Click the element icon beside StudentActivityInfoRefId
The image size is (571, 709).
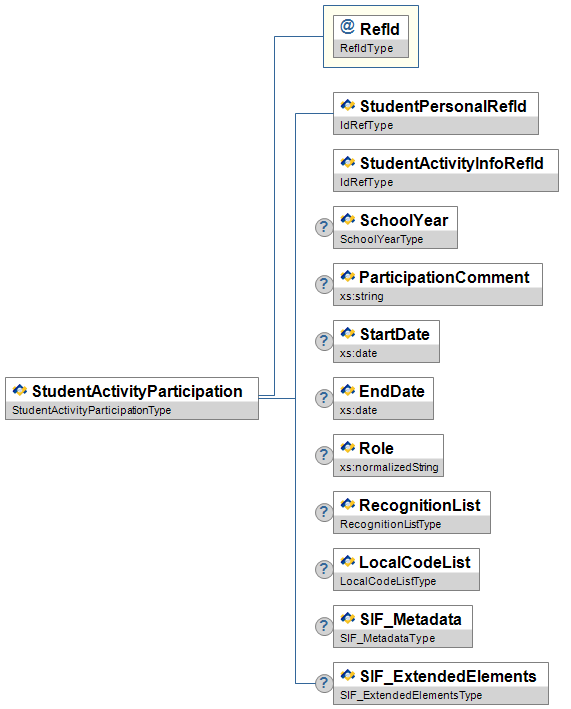tap(348, 162)
